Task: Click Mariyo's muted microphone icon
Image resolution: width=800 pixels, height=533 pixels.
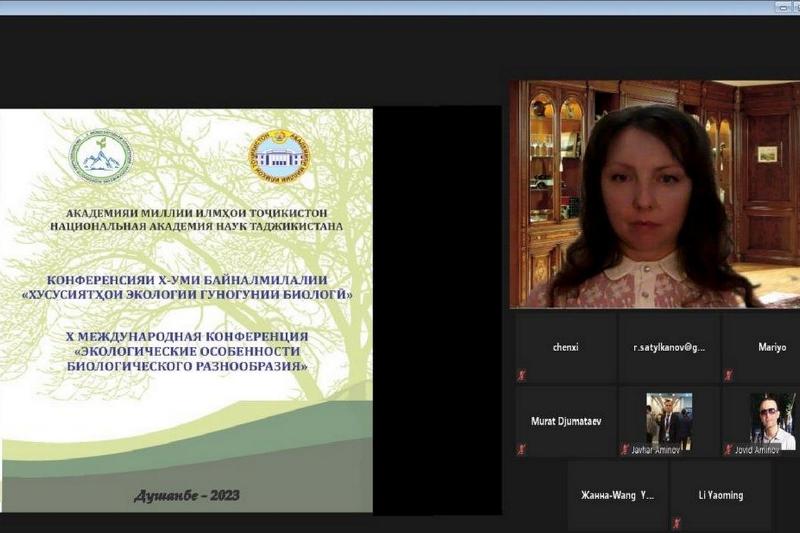Action: pos(728,375)
